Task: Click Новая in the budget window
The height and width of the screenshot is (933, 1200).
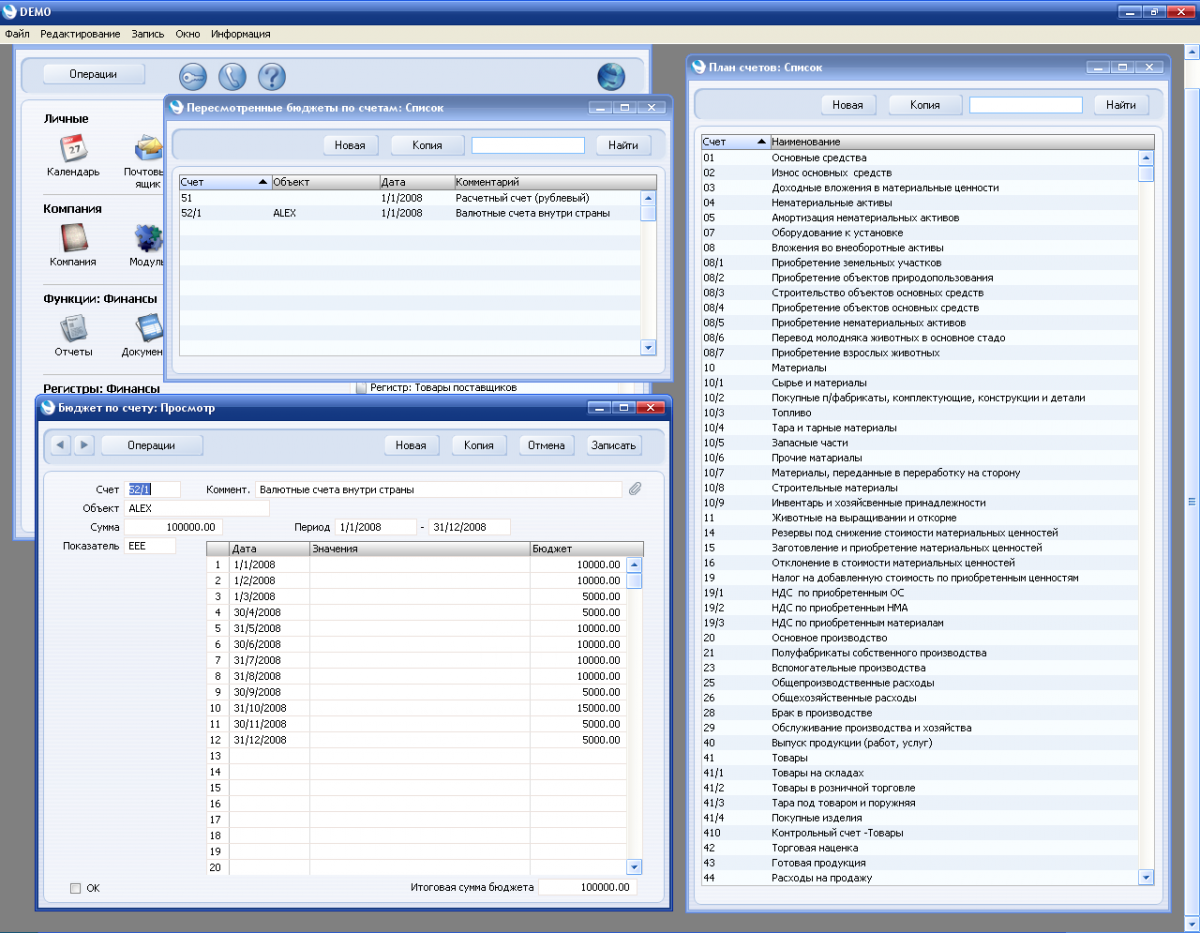Action: coord(411,445)
